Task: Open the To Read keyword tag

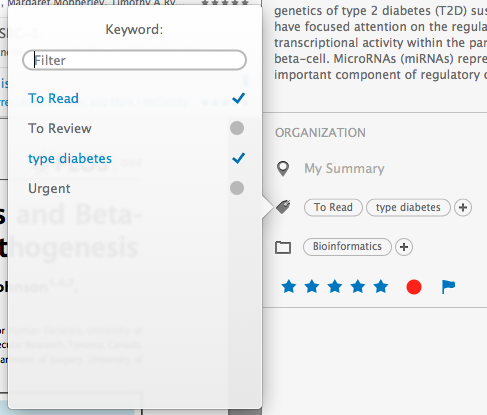Action: click(x=333, y=208)
